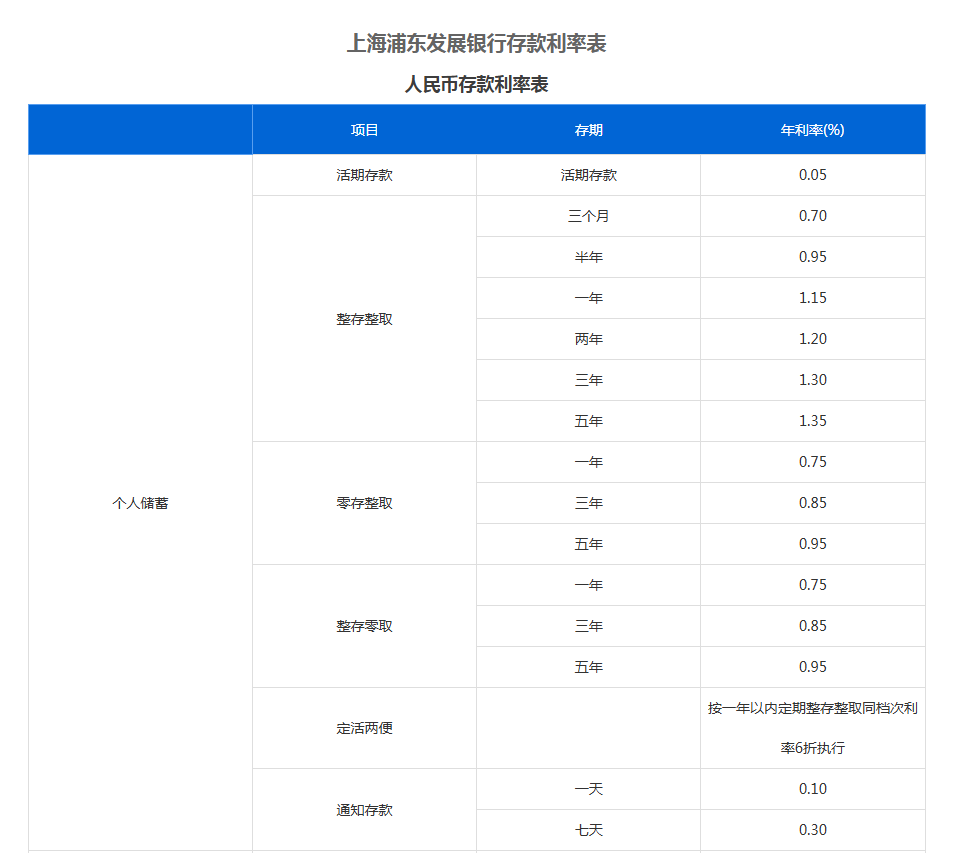
Task: Select the 三年 term beside 1.30
Action: pos(588,380)
